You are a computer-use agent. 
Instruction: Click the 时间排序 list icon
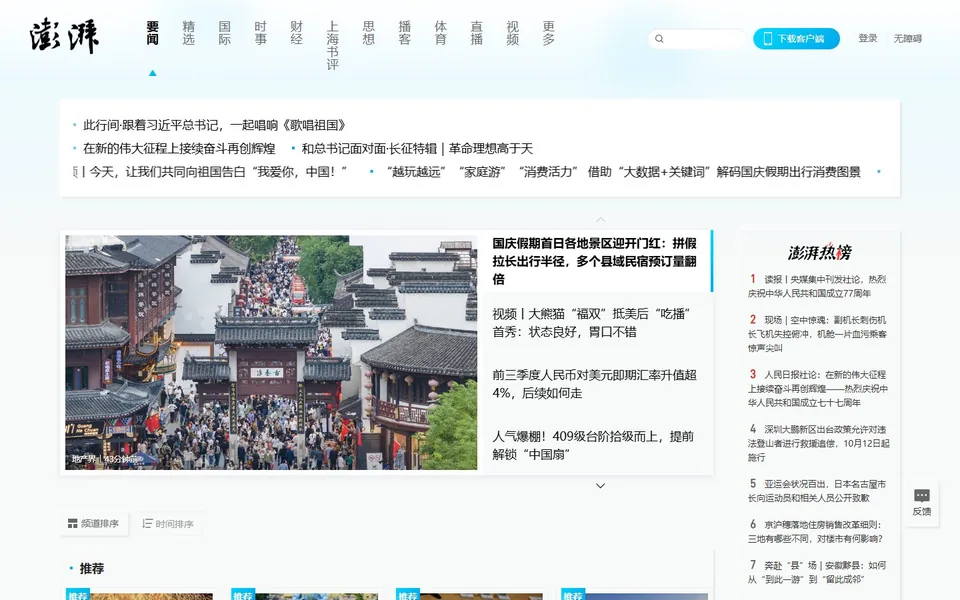pos(147,523)
